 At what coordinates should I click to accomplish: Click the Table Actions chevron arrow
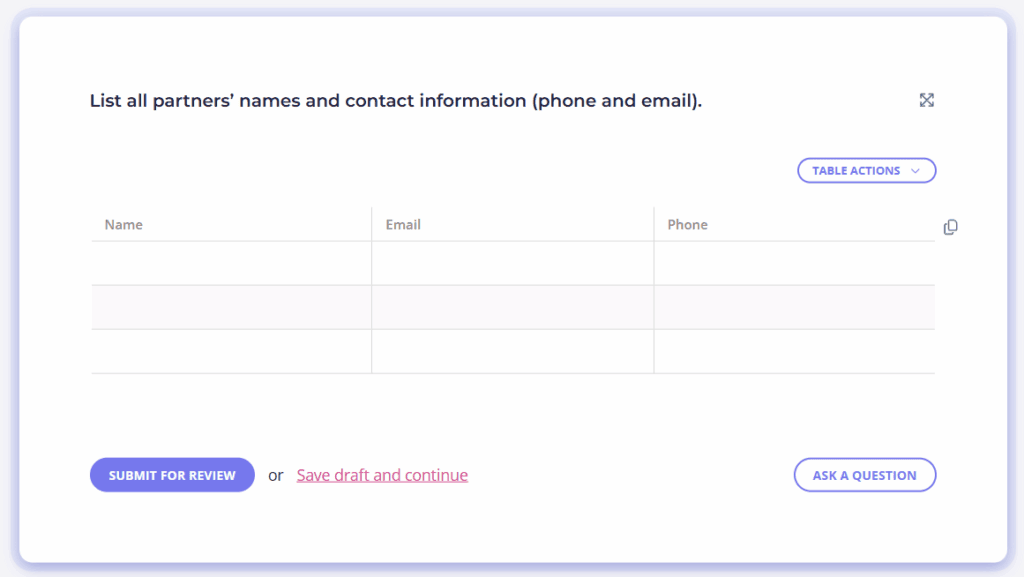pos(916,171)
